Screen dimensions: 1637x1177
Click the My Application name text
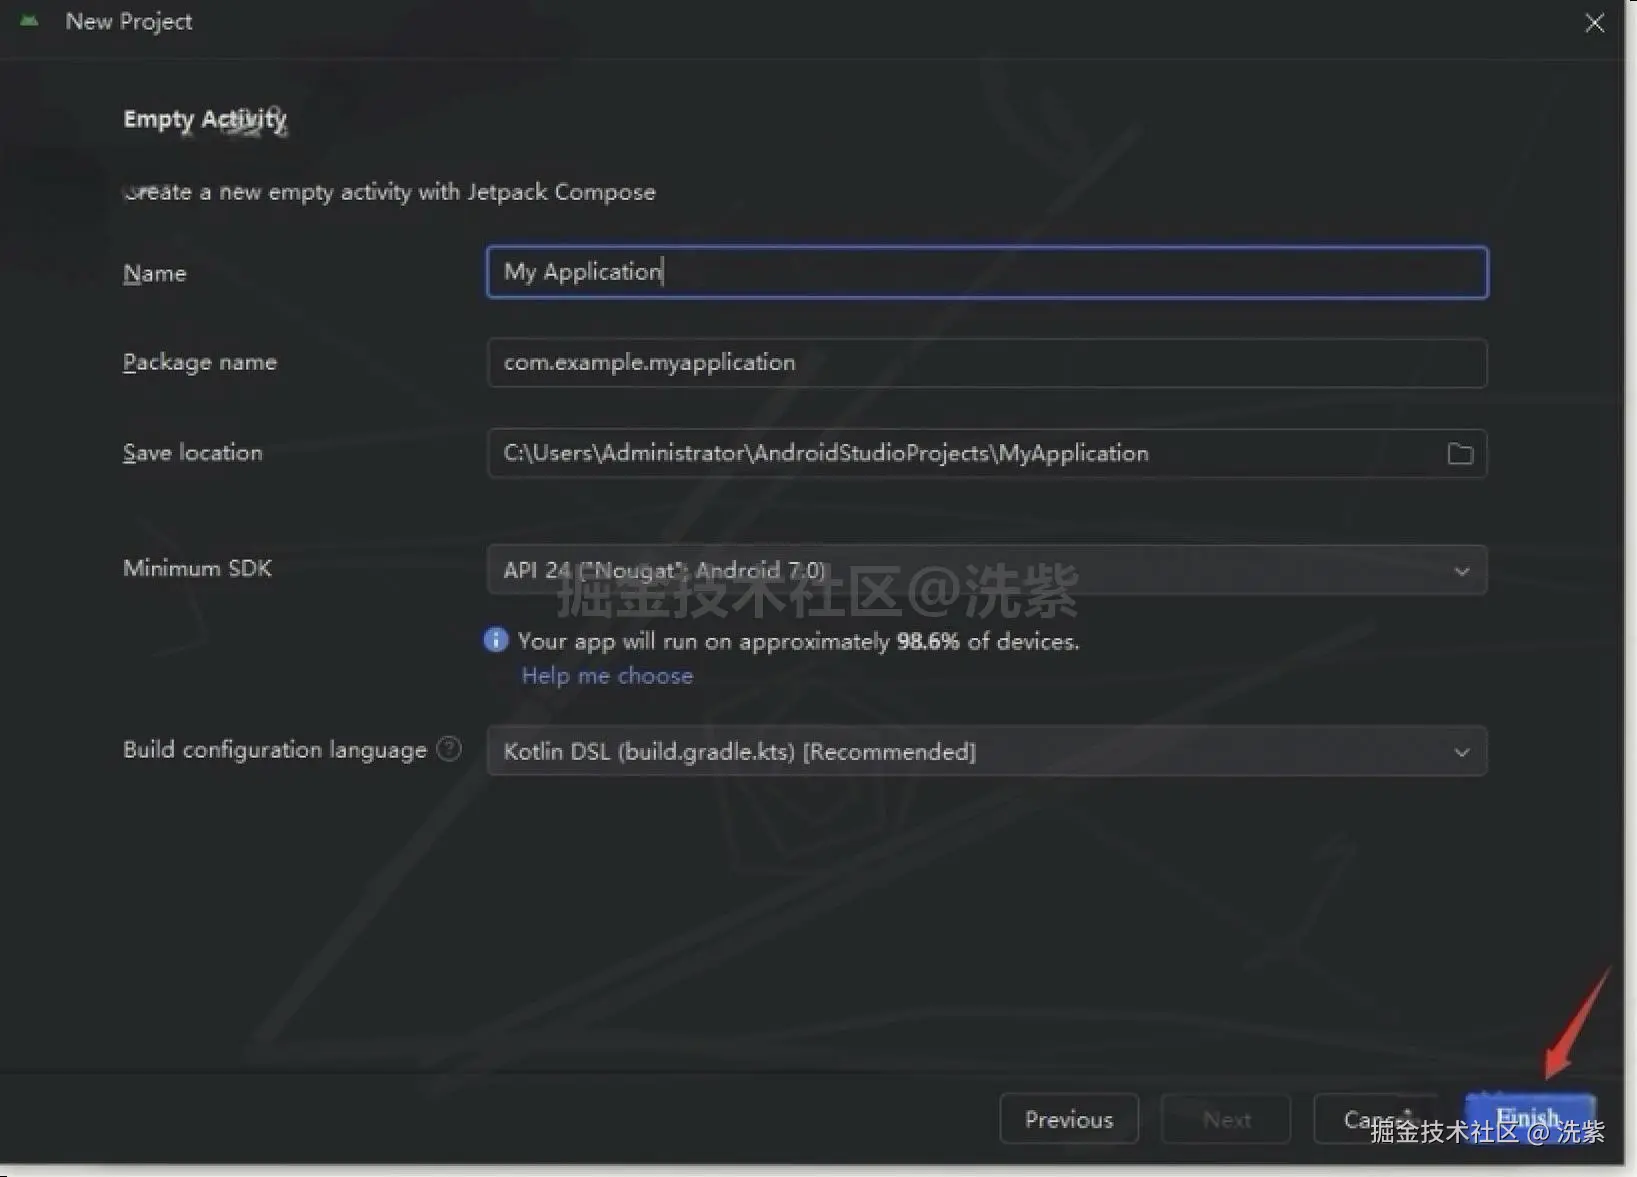point(581,271)
